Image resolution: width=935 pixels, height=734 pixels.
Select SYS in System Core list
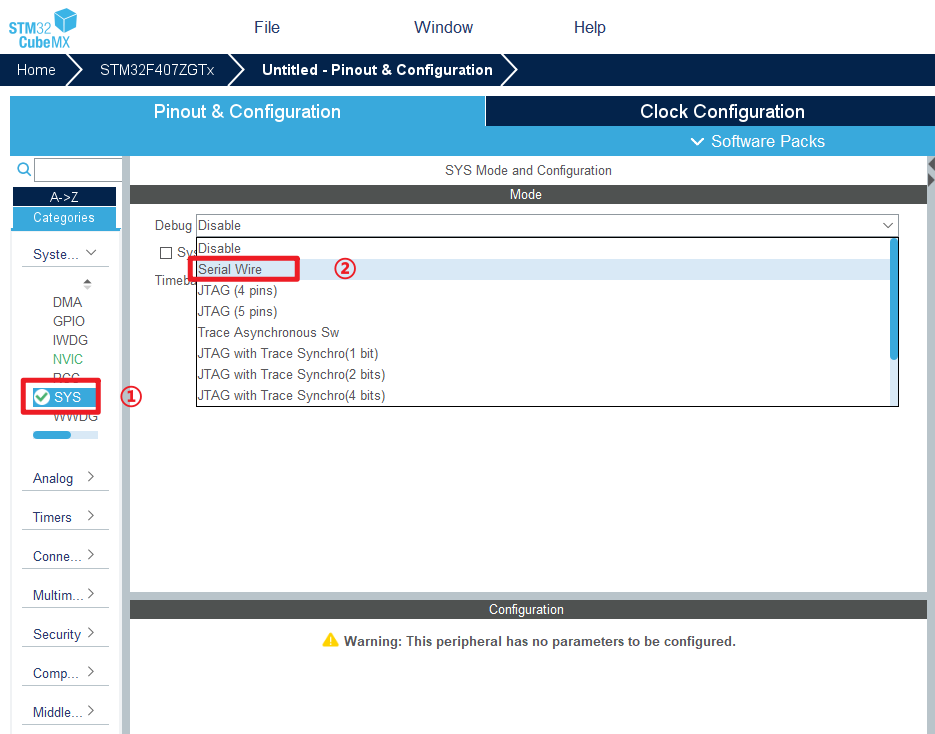(67, 397)
